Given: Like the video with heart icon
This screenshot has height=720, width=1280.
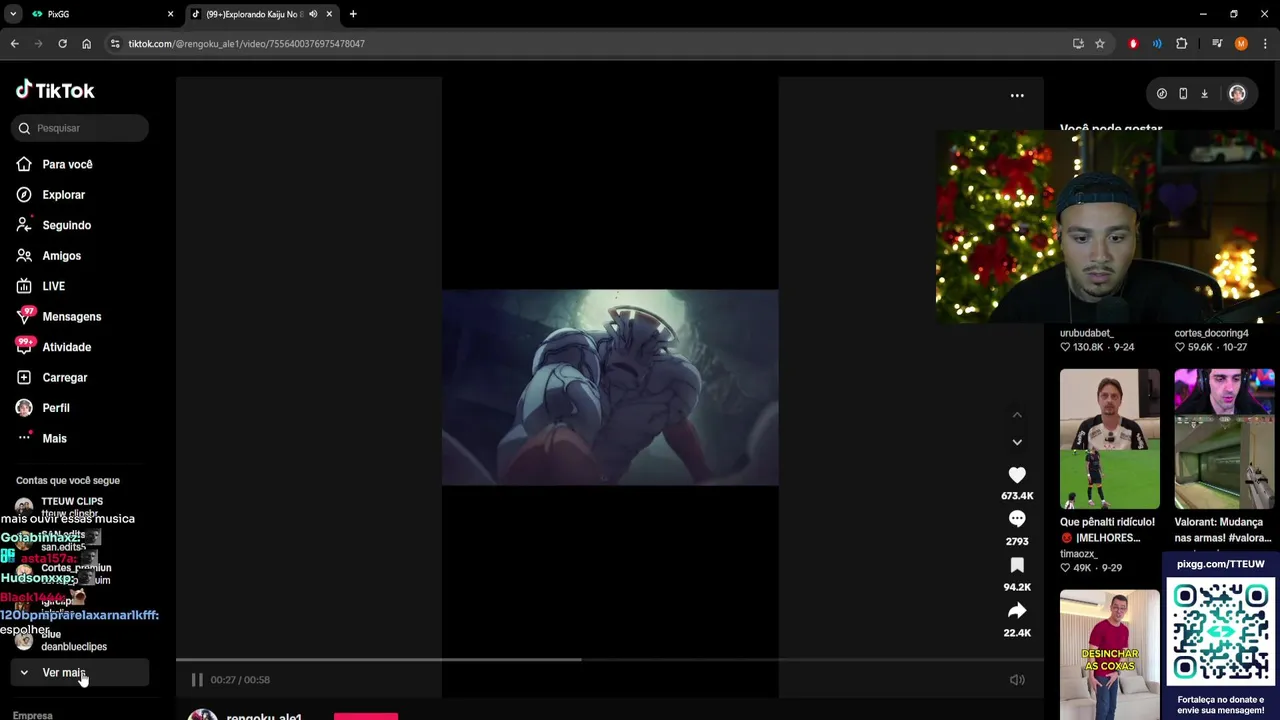Looking at the screenshot, I should point(1017,475).
